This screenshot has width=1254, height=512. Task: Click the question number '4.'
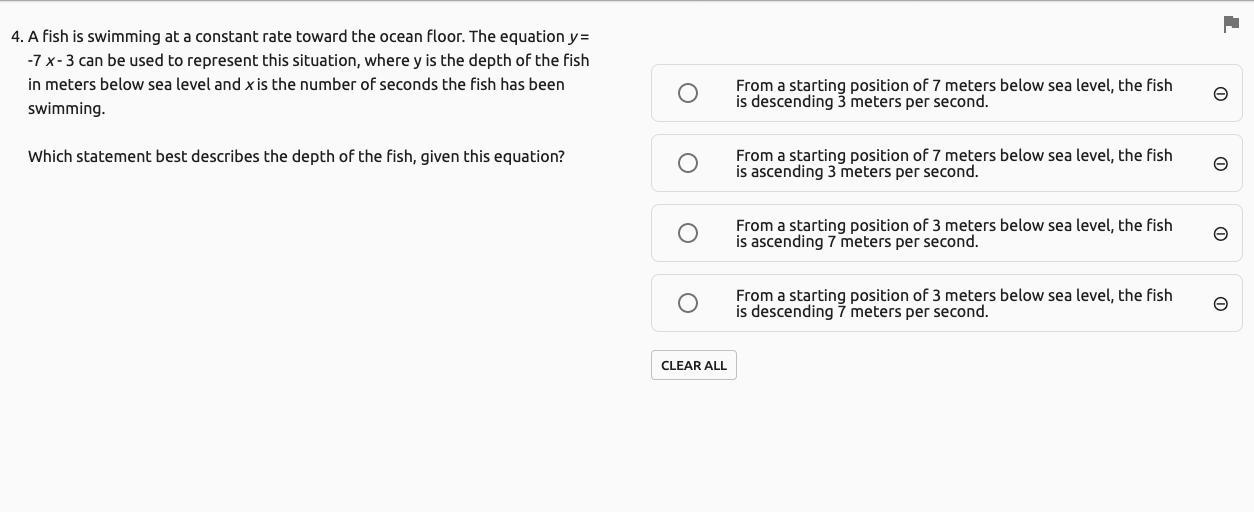click(x=17, y=37)
